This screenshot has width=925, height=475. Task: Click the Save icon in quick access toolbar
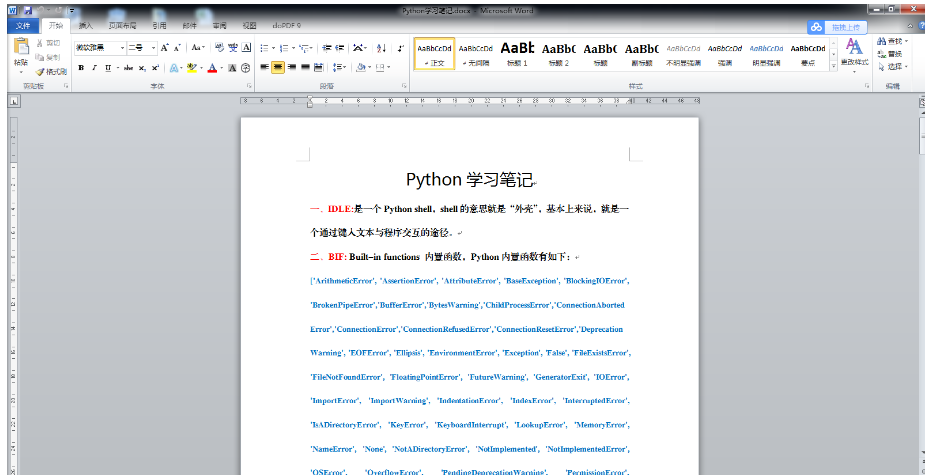pos(28,11)
